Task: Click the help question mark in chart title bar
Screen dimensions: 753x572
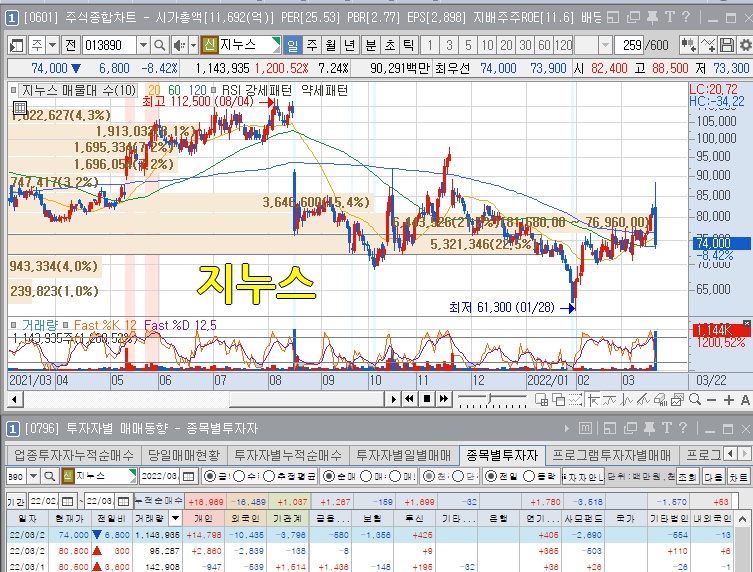Action: click(x=686, y=17)
